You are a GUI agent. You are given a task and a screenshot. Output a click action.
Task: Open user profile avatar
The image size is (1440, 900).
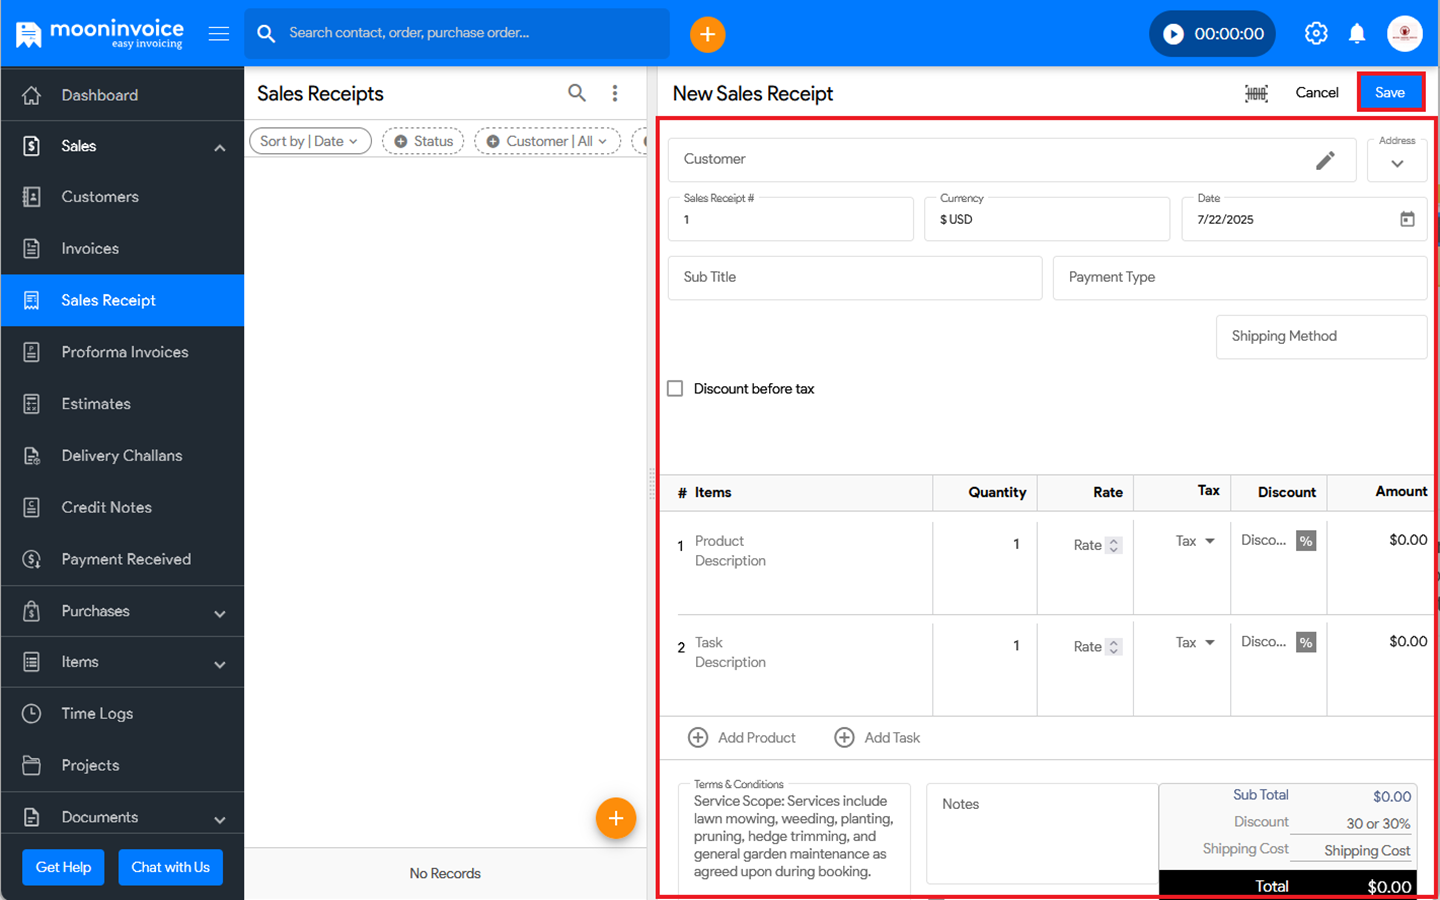point(1404,33)
